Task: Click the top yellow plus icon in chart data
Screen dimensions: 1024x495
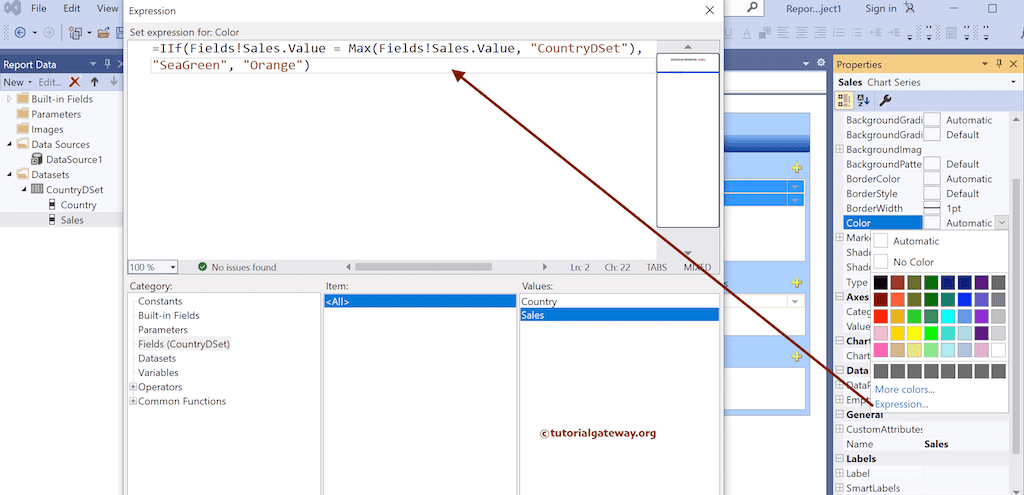Action: point(796,168)
